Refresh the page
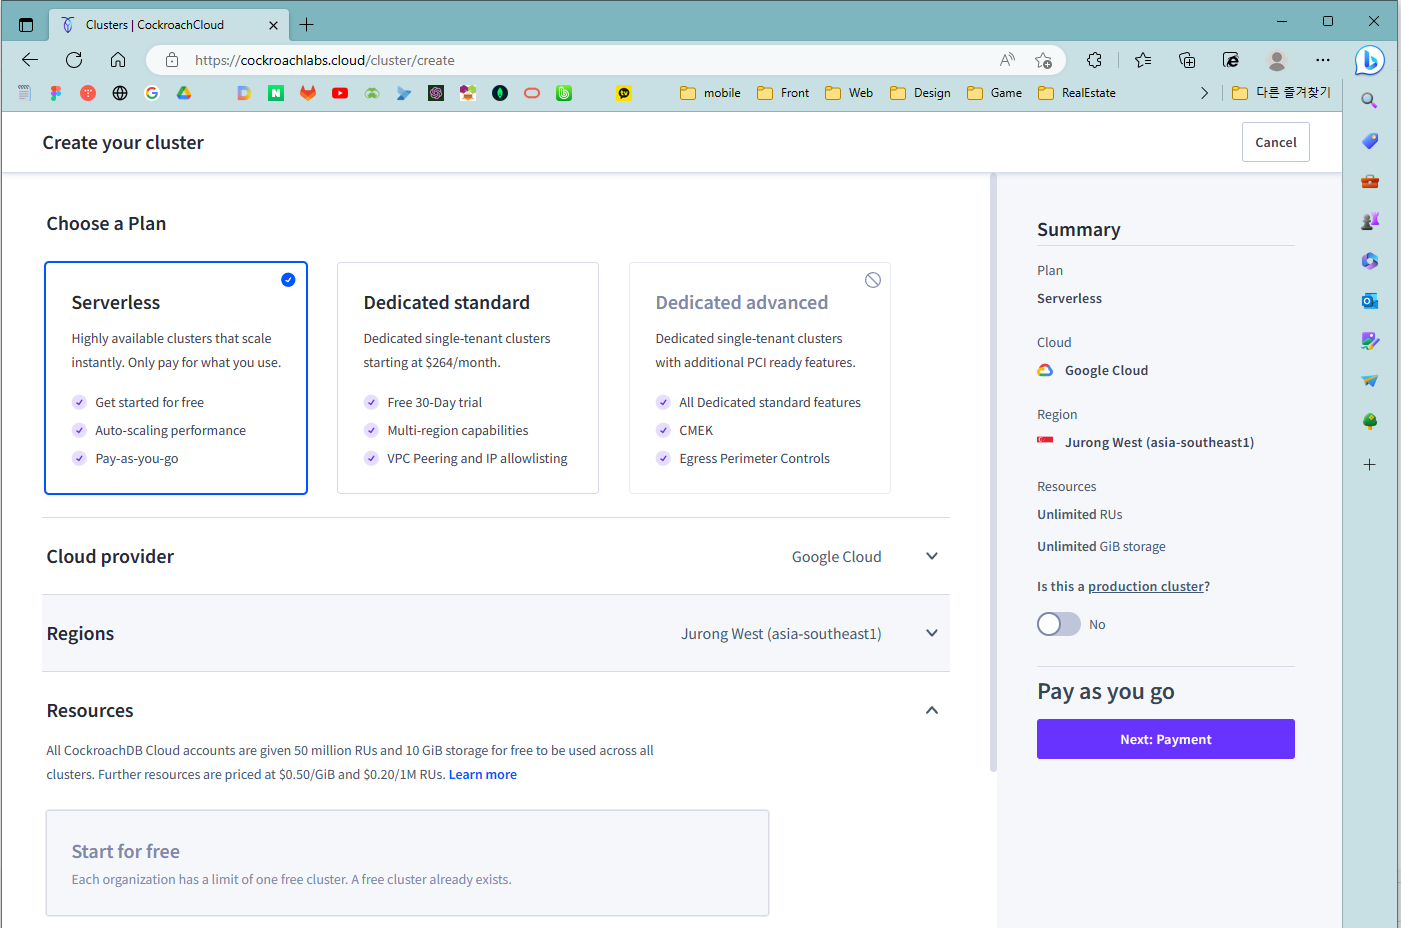This screenshot has width=1401, height=928. [74, 60]
